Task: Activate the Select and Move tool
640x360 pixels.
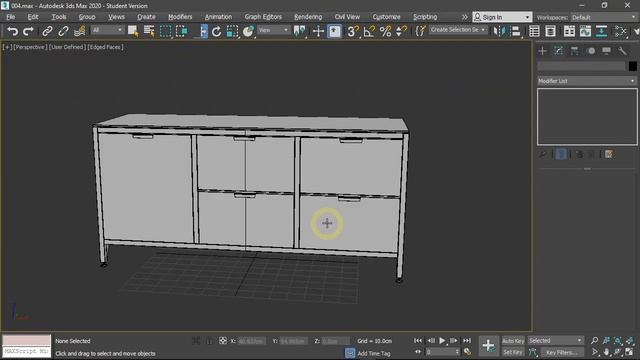Action: point(203,31)
